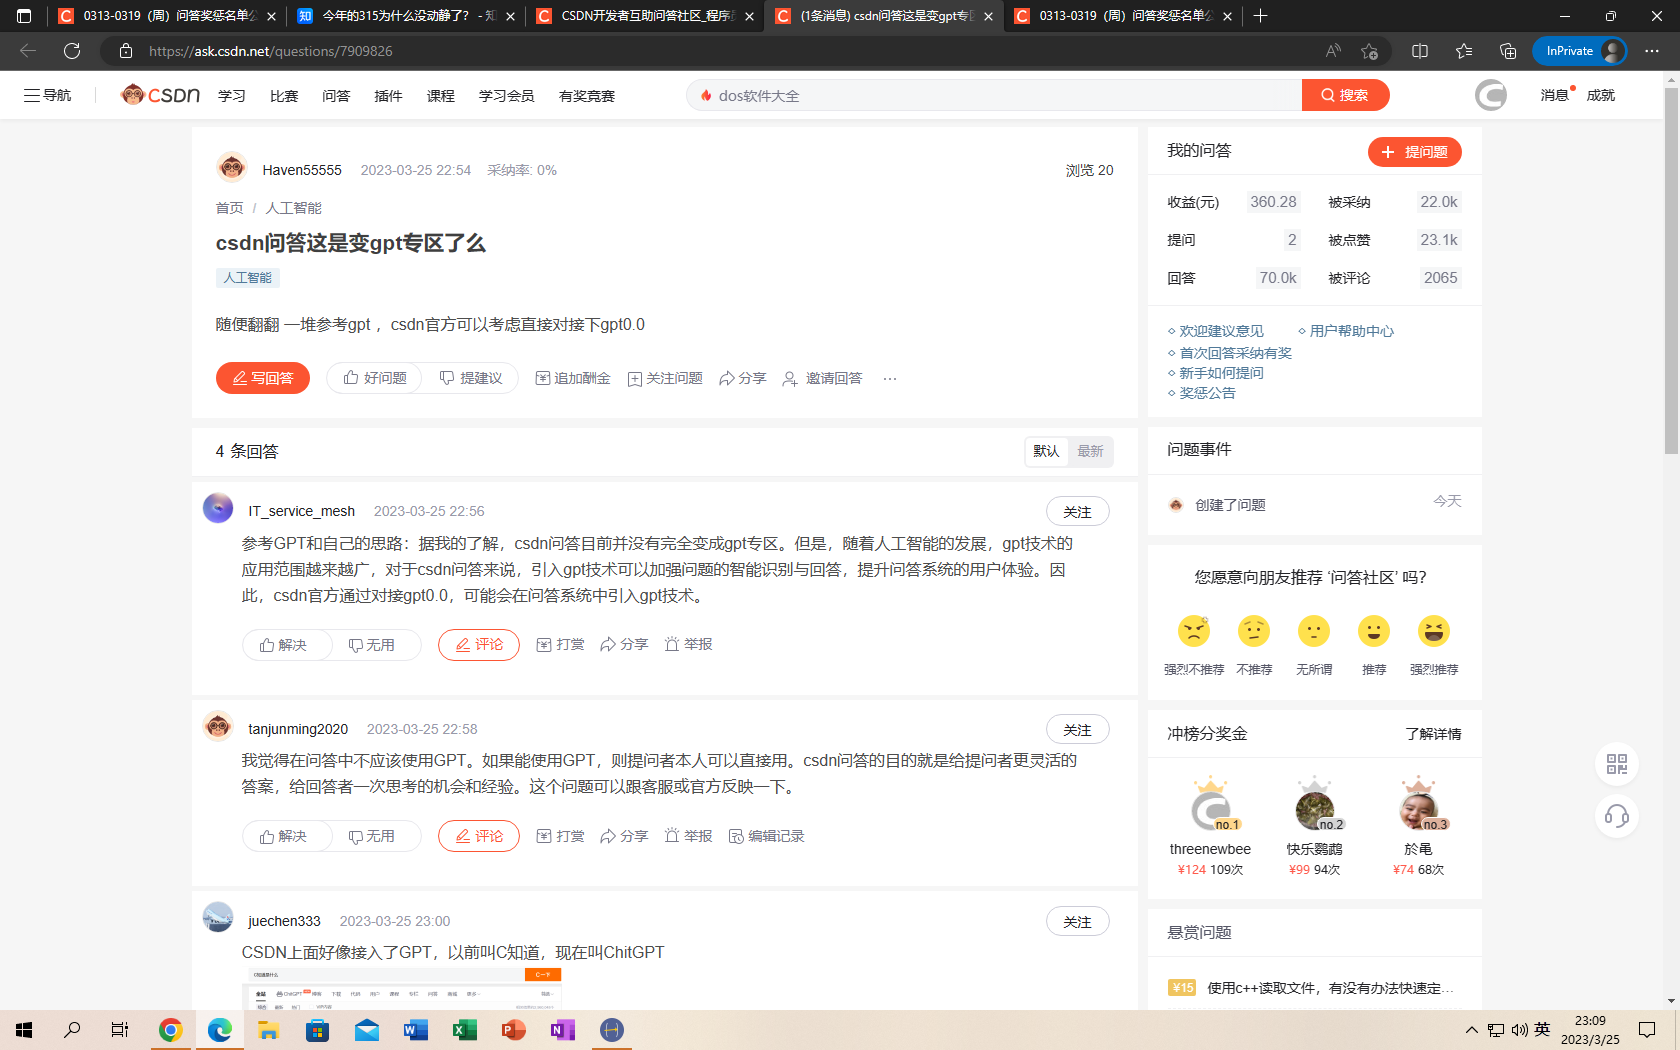1680x1050 pixels.
Task: Open Excel from the taskbar
Action: [x=465, y=1030]
